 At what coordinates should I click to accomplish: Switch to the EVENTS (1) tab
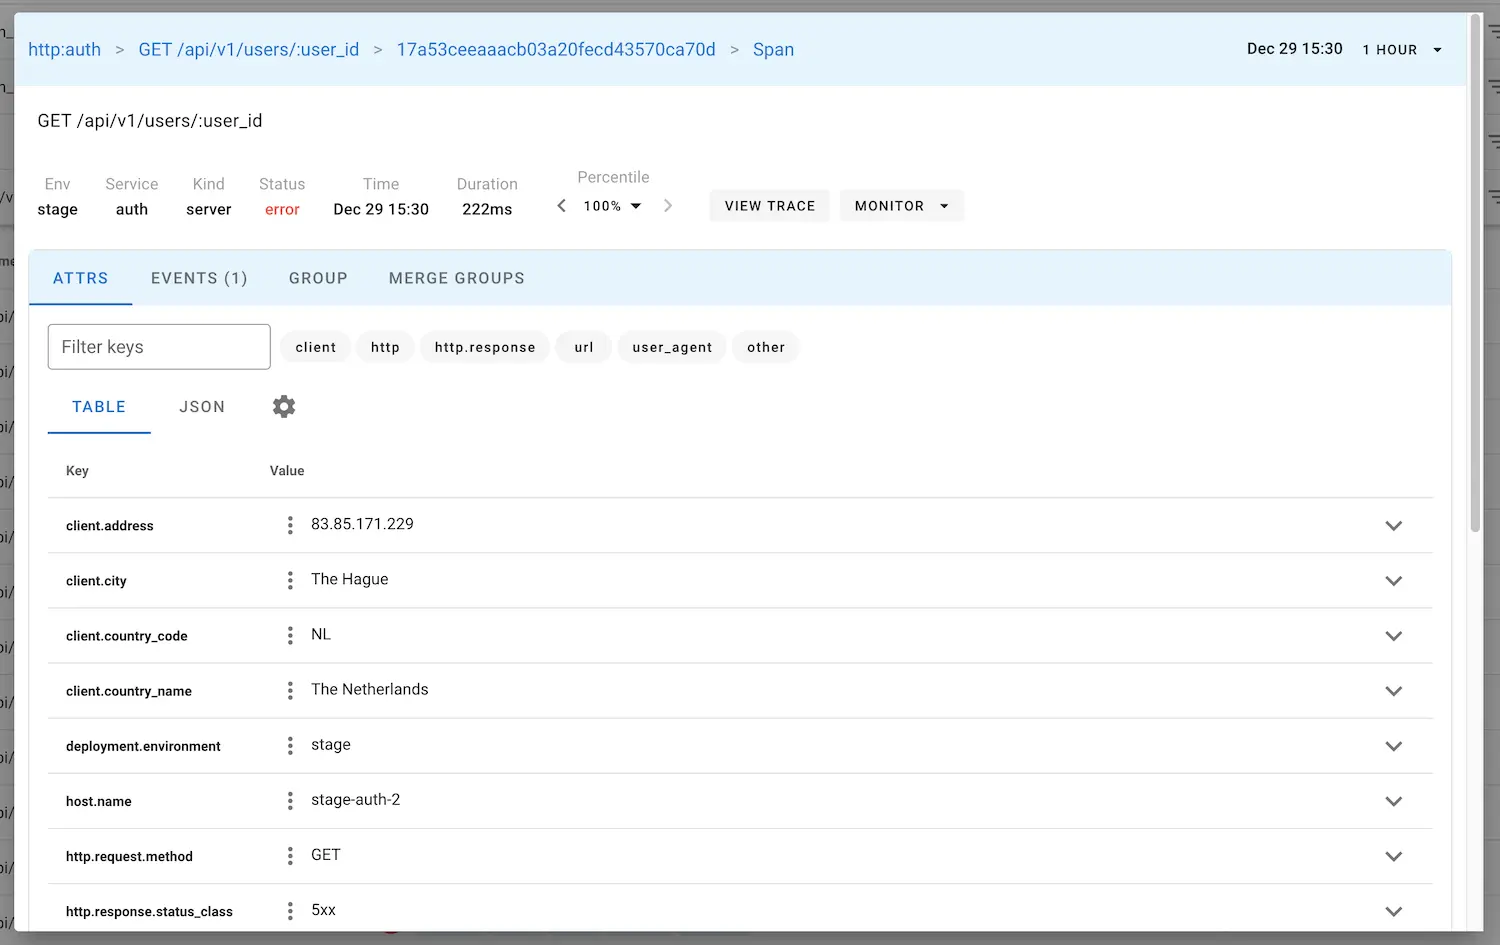(x=199, y=279)
